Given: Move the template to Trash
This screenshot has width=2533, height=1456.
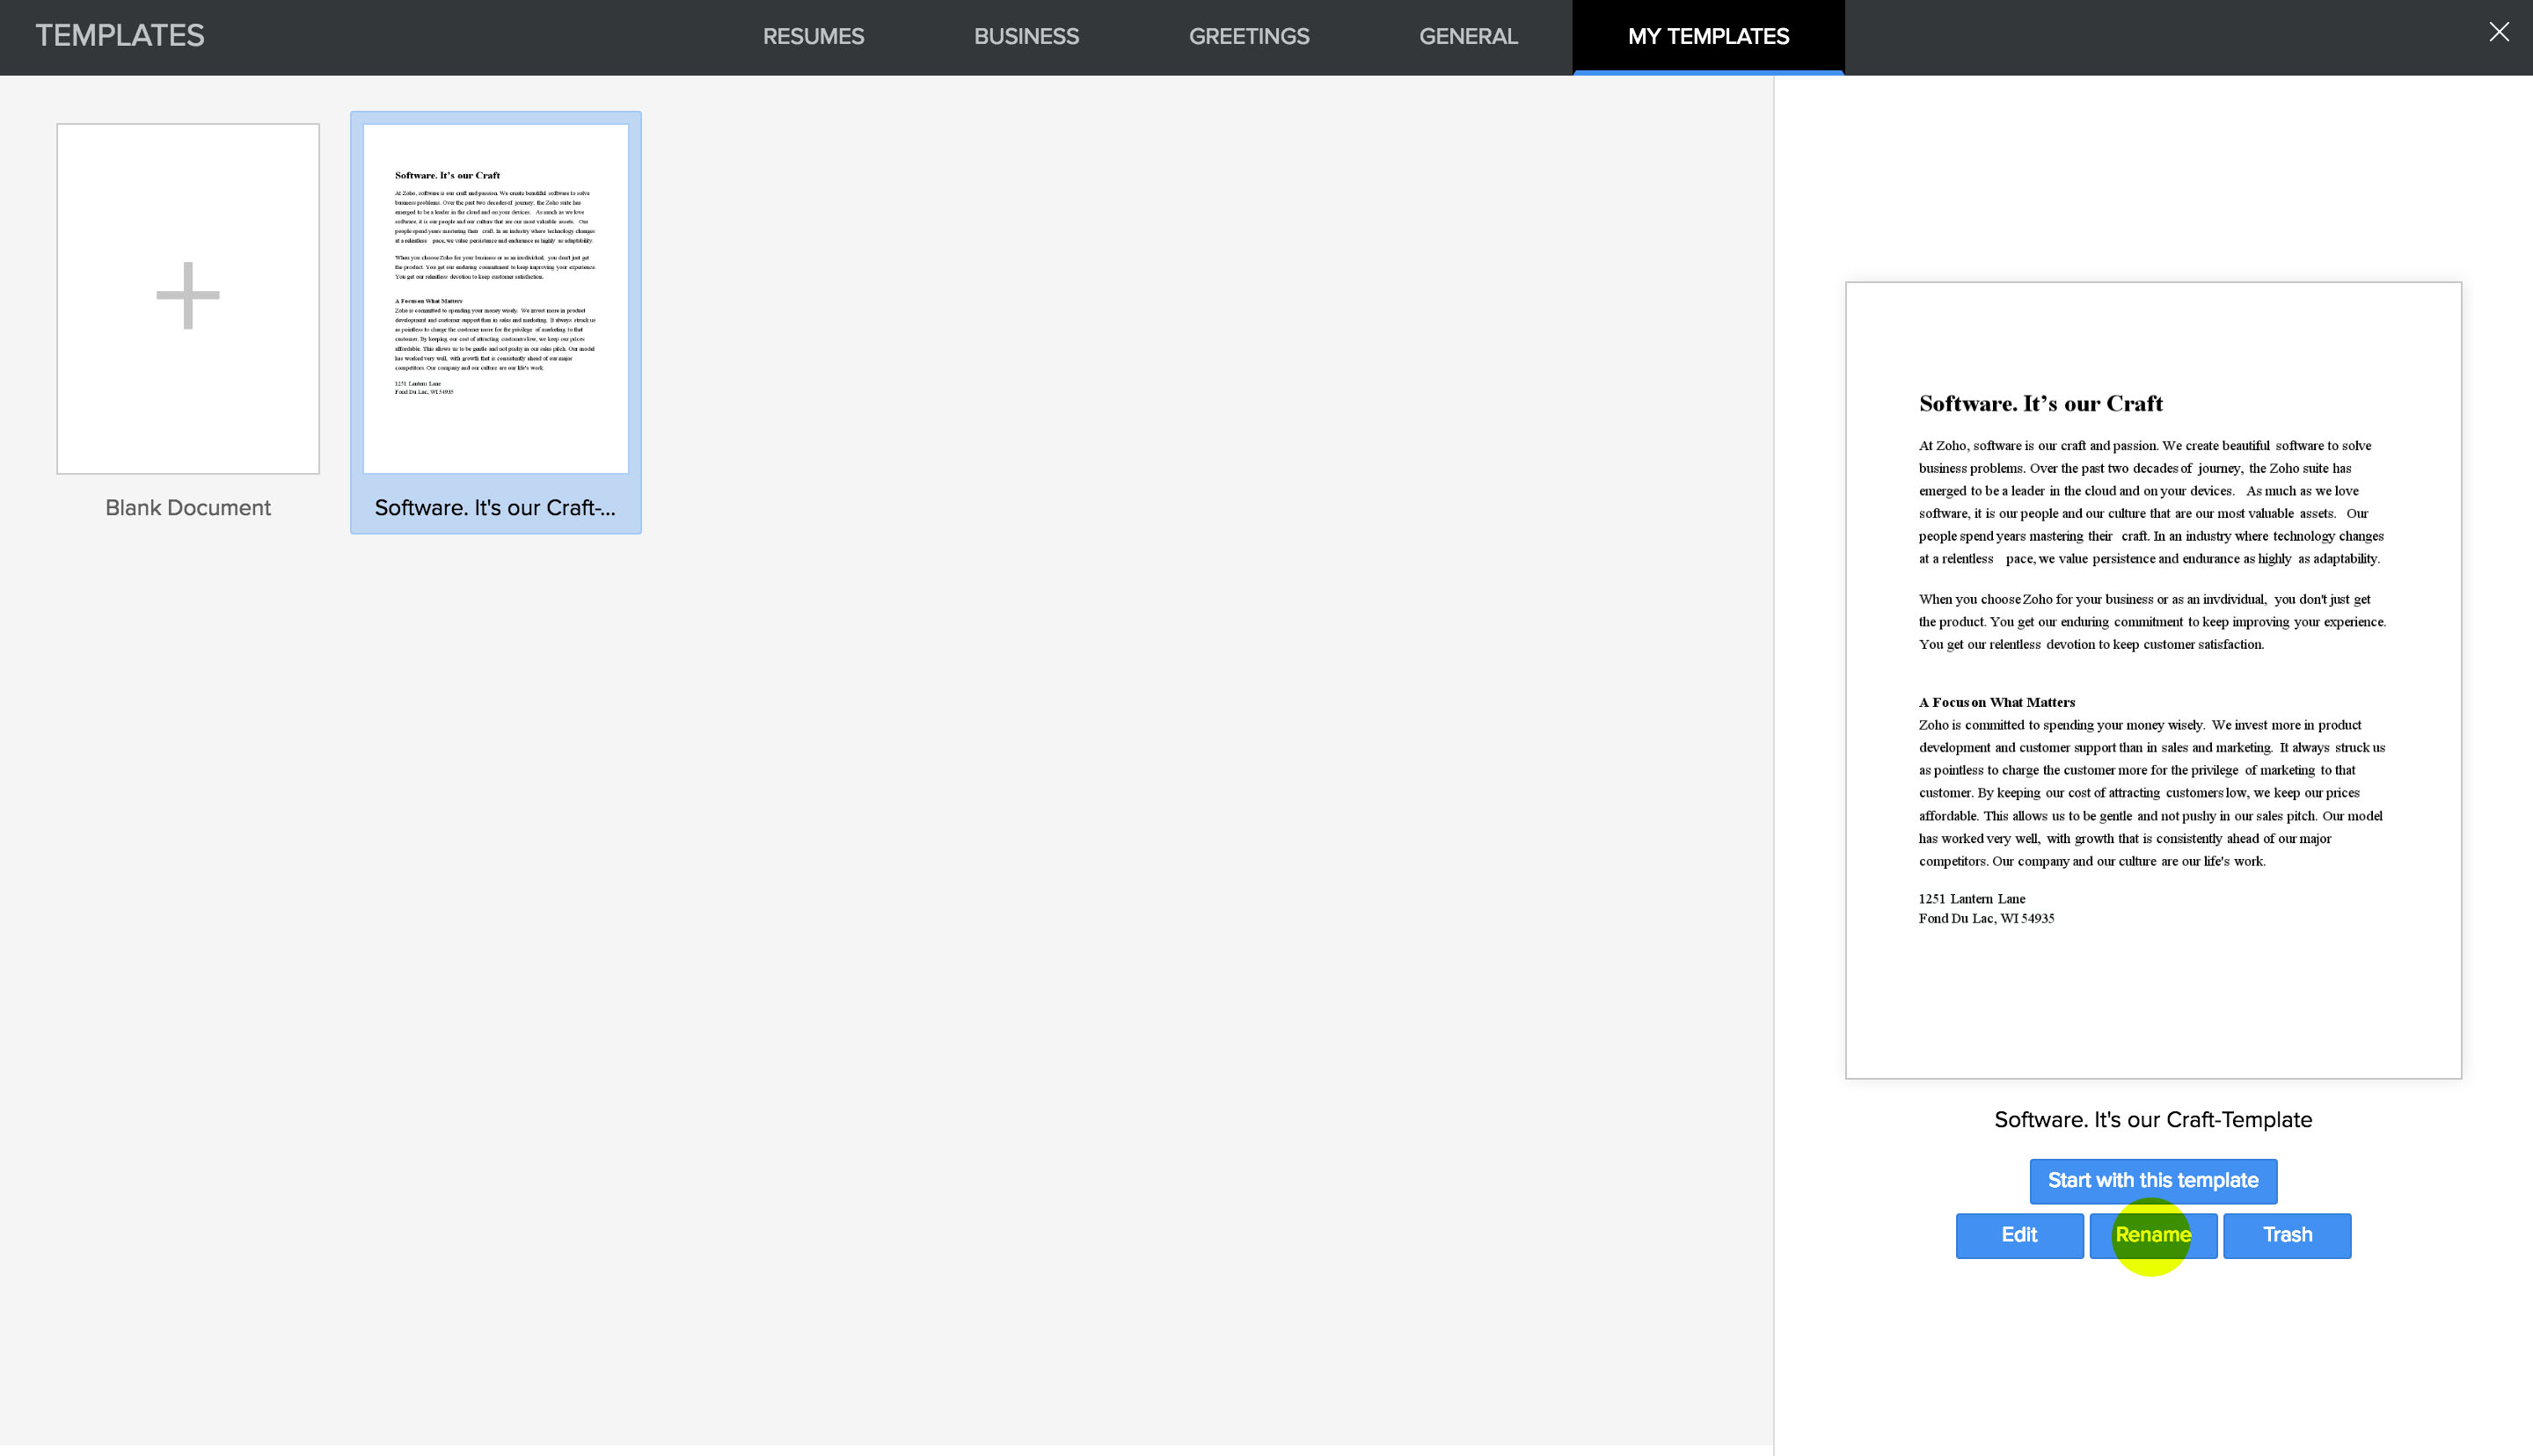Looking at the screenshot, I should (2287, 1235).
